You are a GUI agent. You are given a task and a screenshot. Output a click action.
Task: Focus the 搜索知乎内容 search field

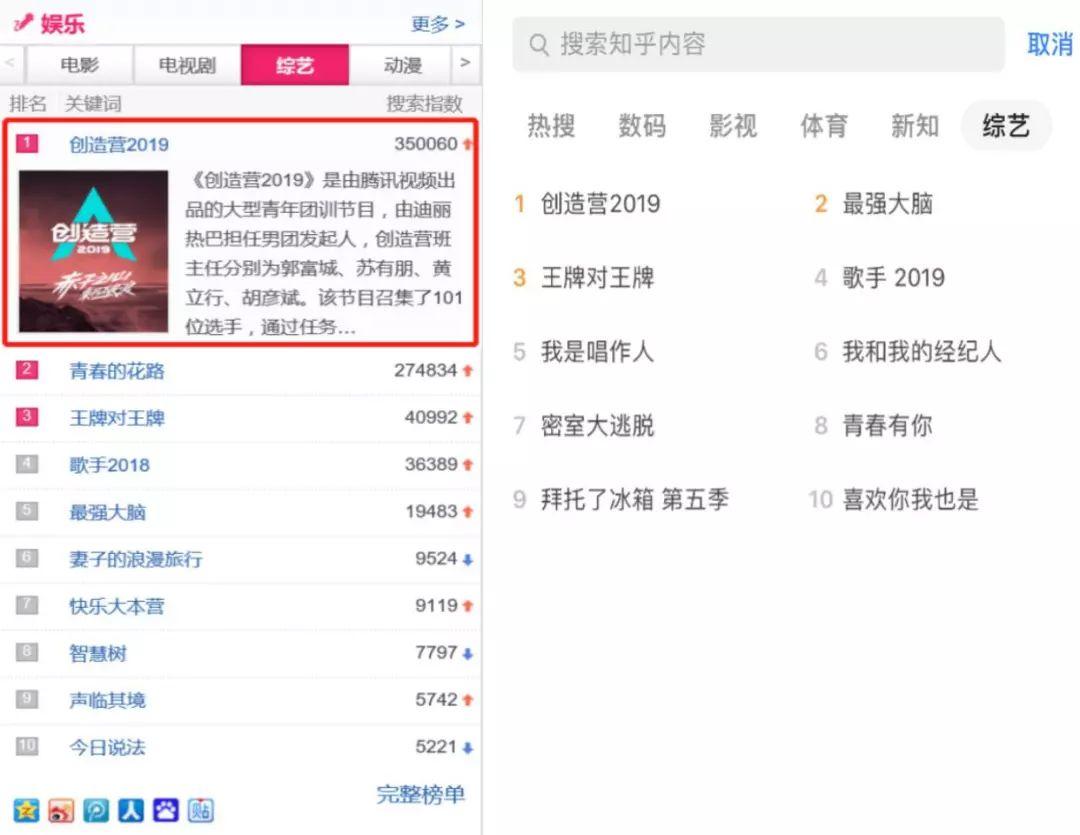coord(758,45)
